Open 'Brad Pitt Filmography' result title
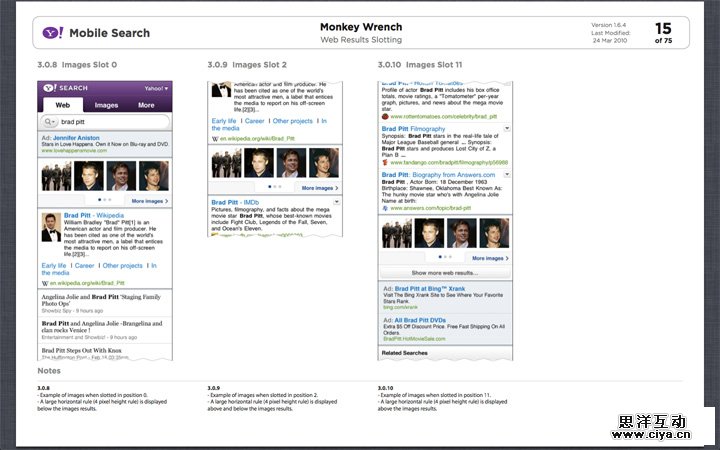This screenshot has height=450, width=720. pos(413,129)
